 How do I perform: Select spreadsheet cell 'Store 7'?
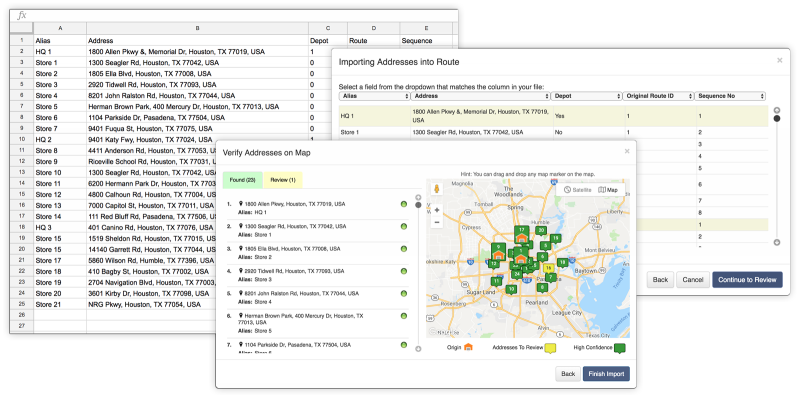coord(60,129)
